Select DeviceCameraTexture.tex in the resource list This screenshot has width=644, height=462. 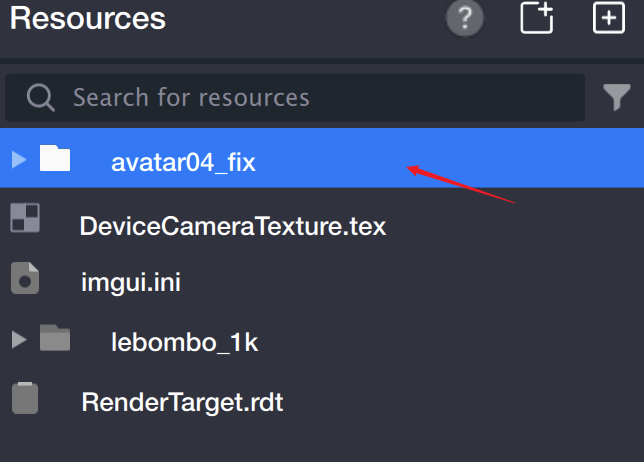(x=232, y=226)
